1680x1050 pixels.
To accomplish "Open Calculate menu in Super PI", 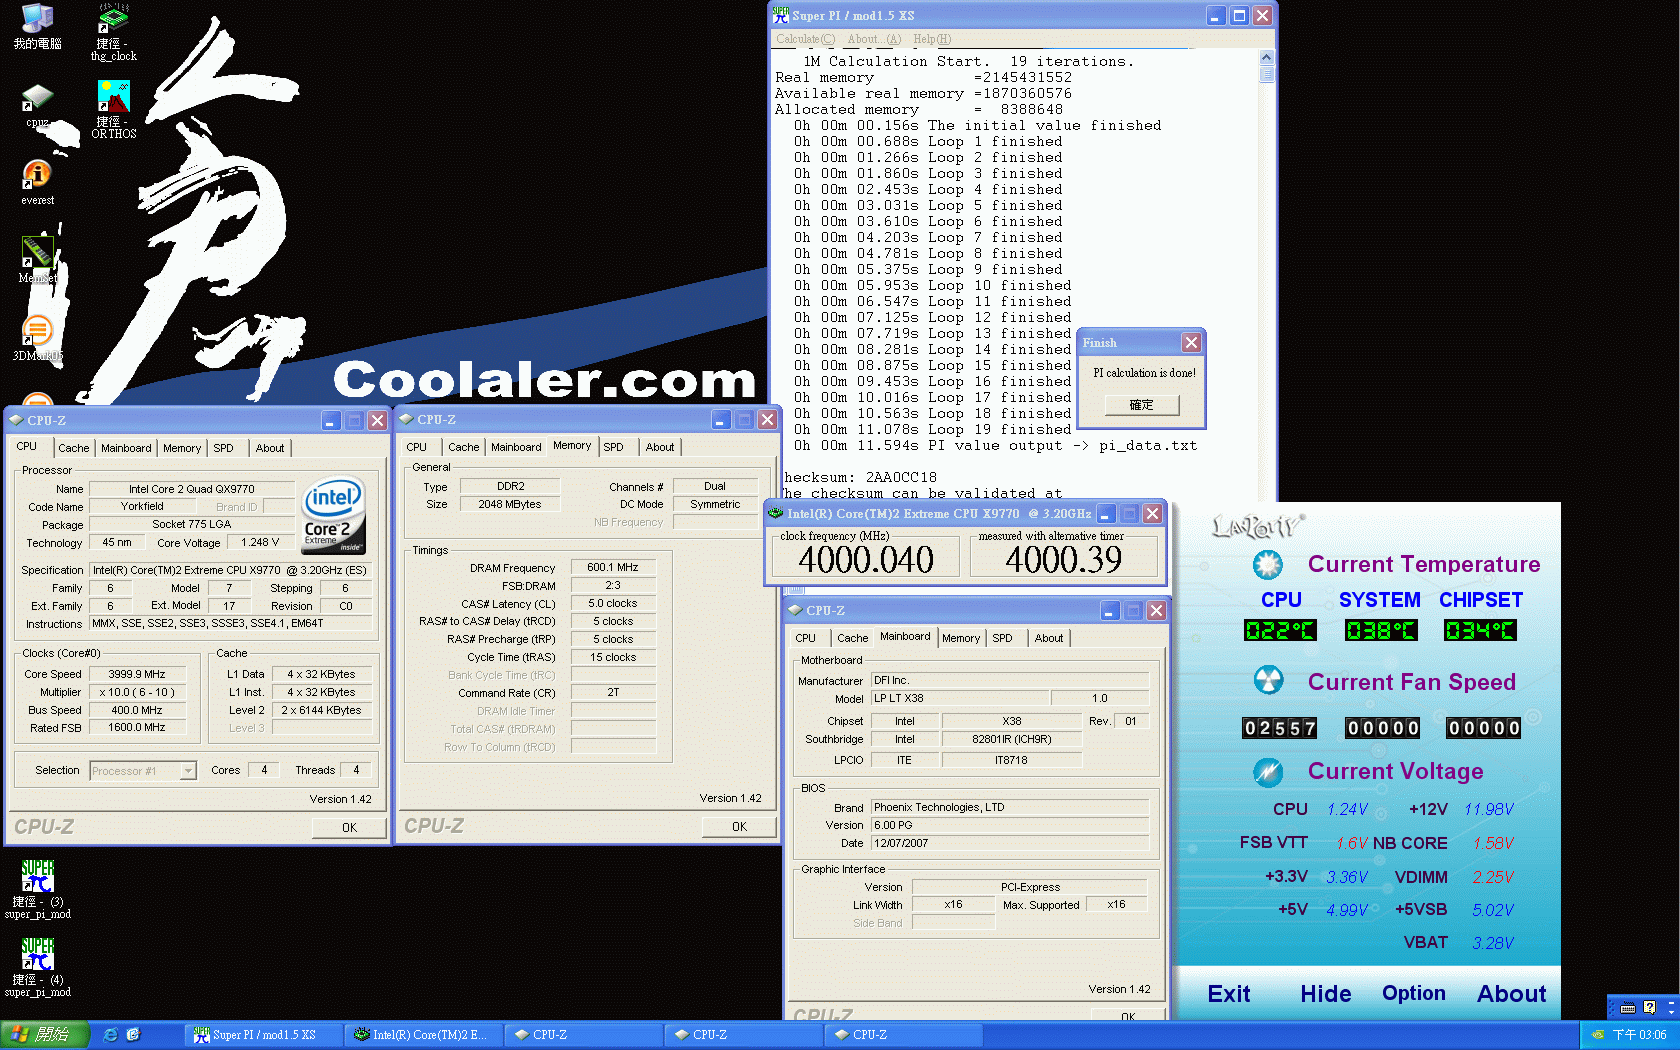I will pyautogui.click(x=805, y=39).
